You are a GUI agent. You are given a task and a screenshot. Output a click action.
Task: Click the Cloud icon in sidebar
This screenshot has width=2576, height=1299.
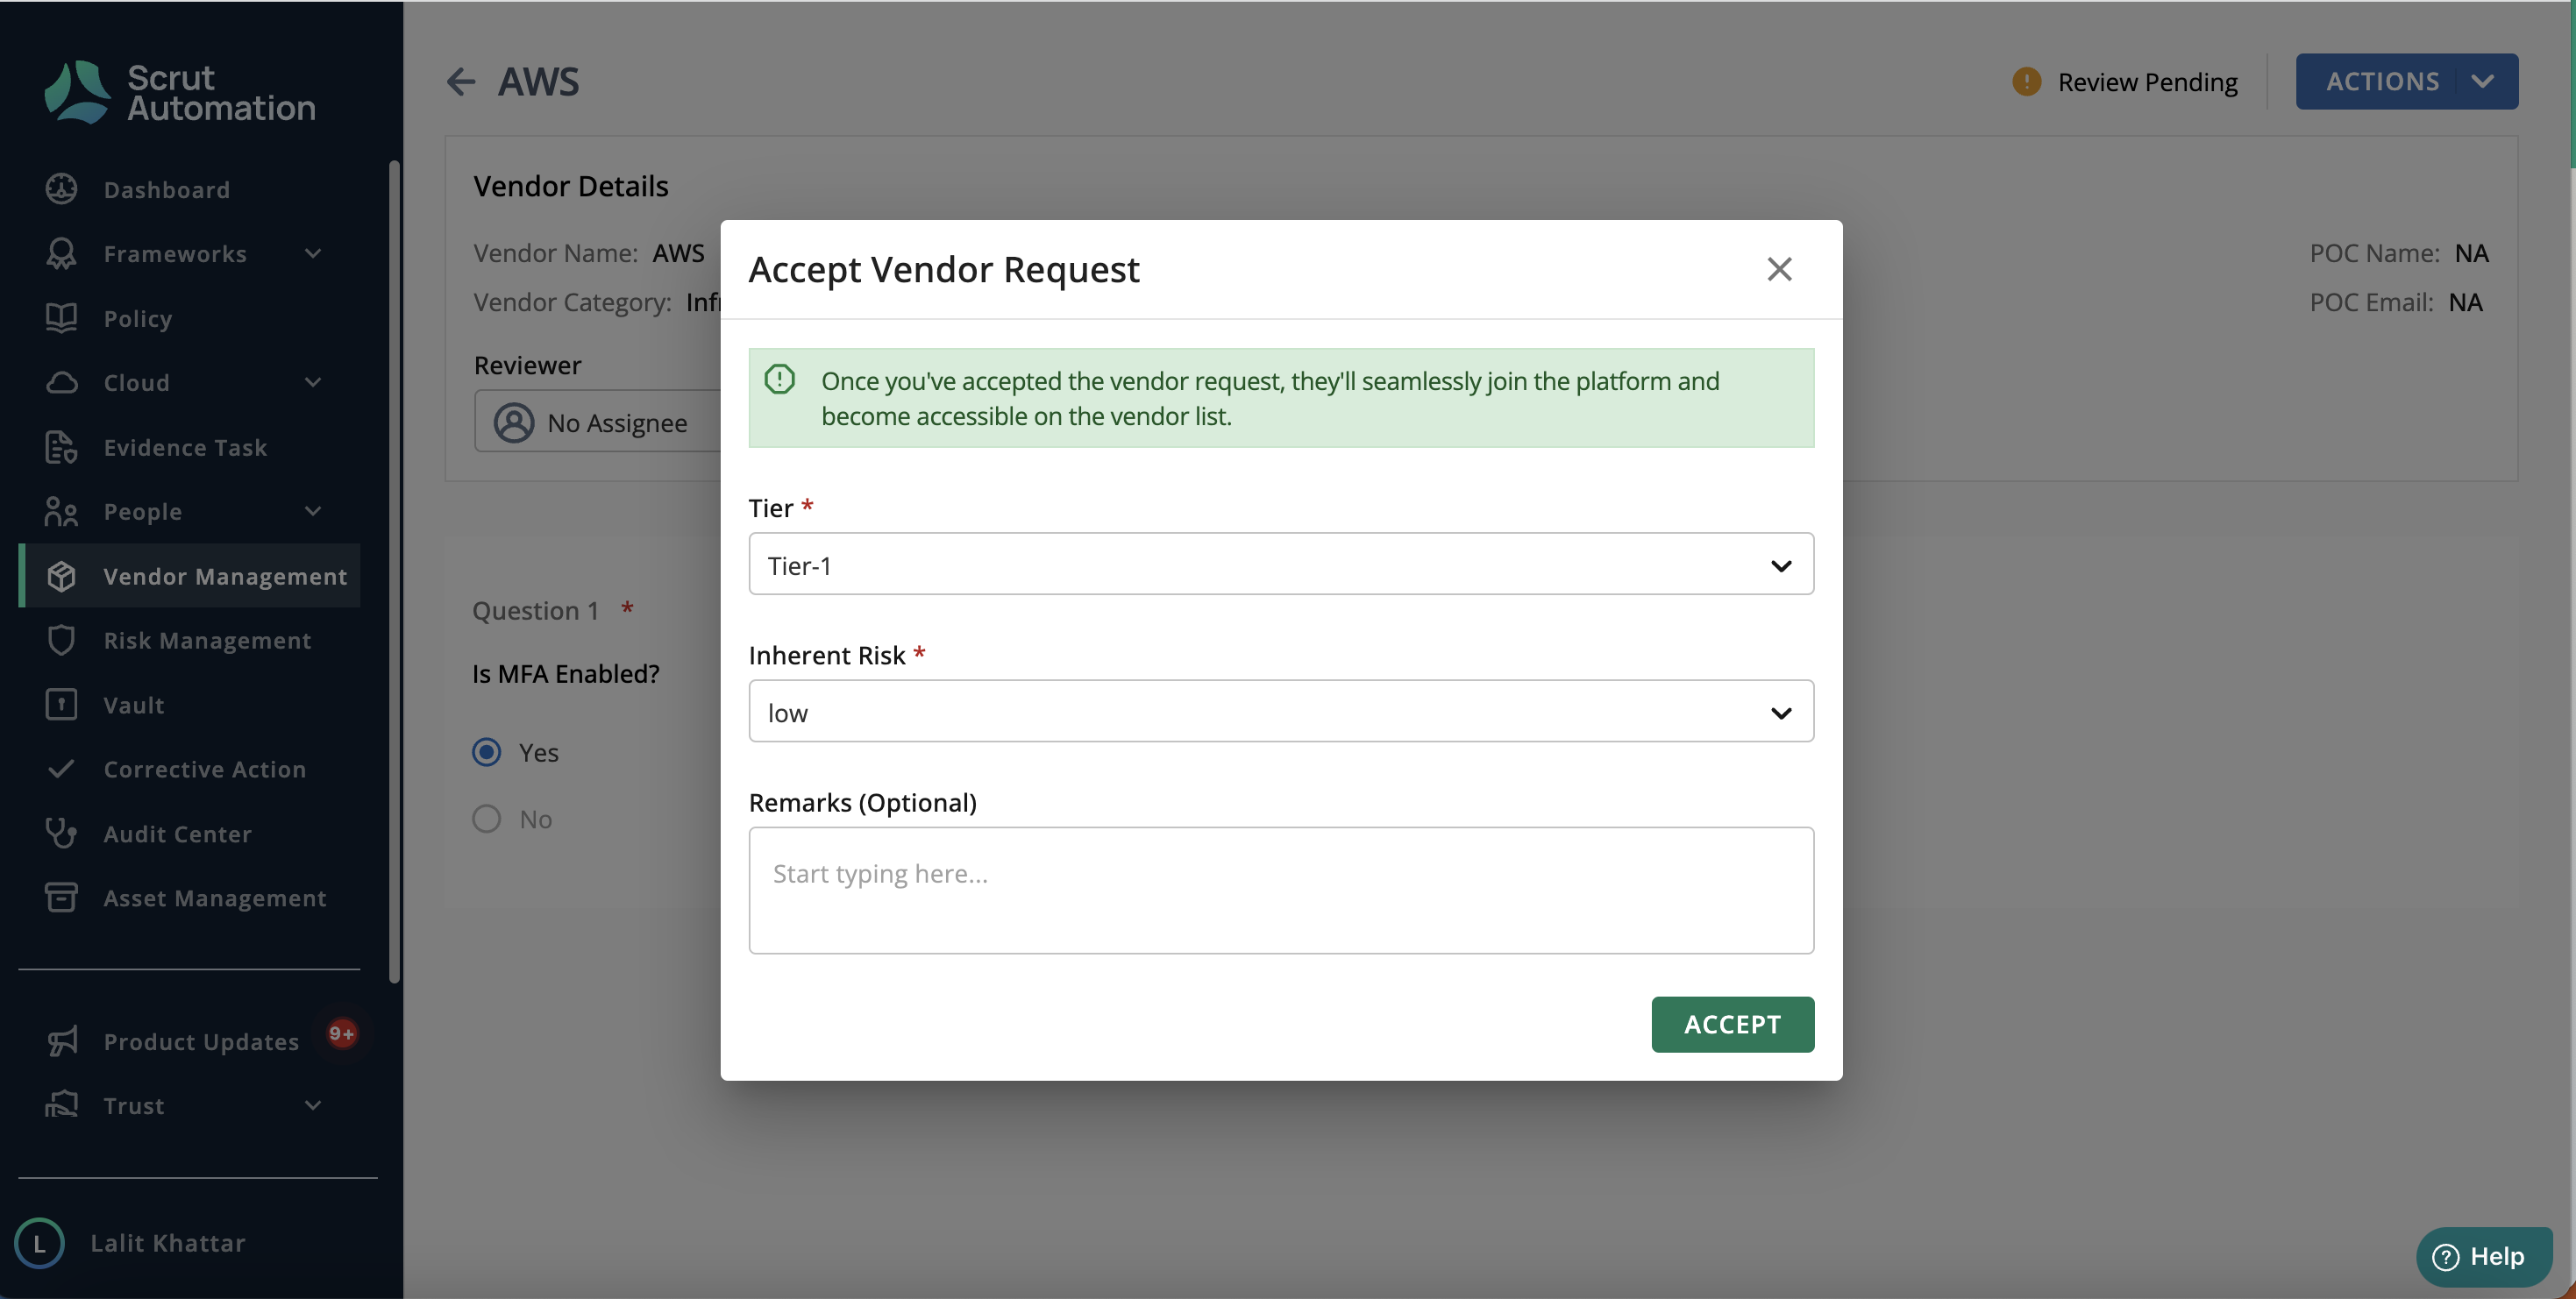pyautogui.click(x=61, y=382)
